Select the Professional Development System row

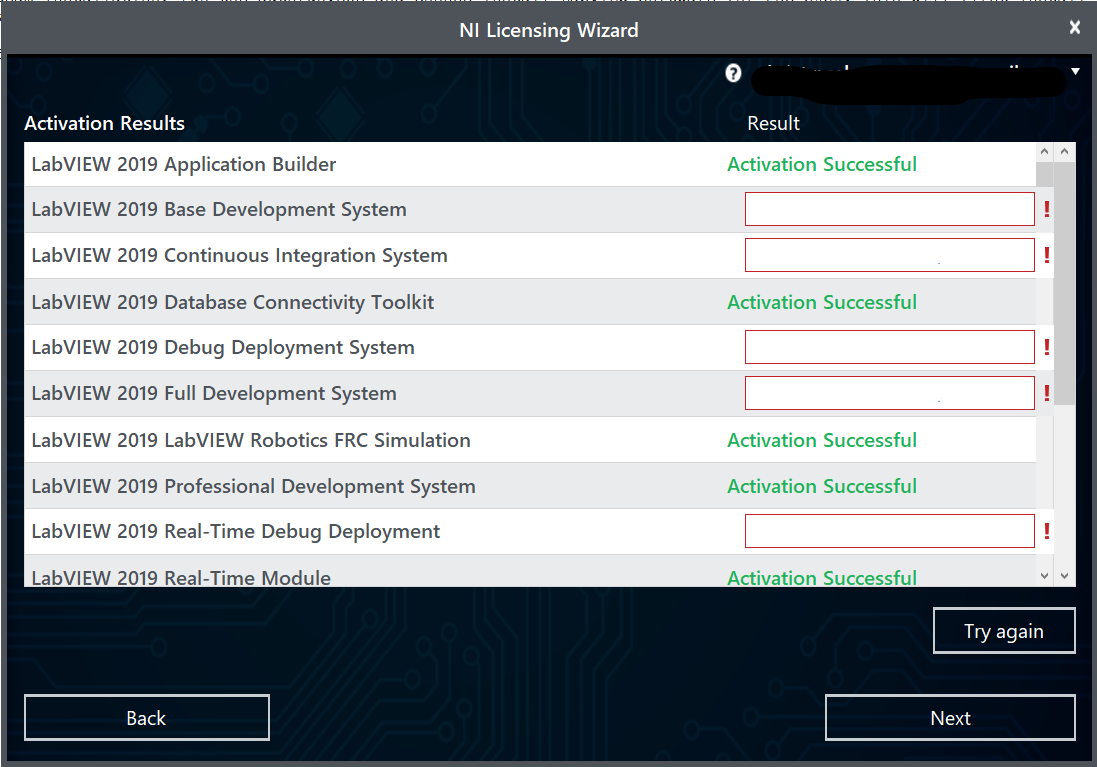coord(253,486)
